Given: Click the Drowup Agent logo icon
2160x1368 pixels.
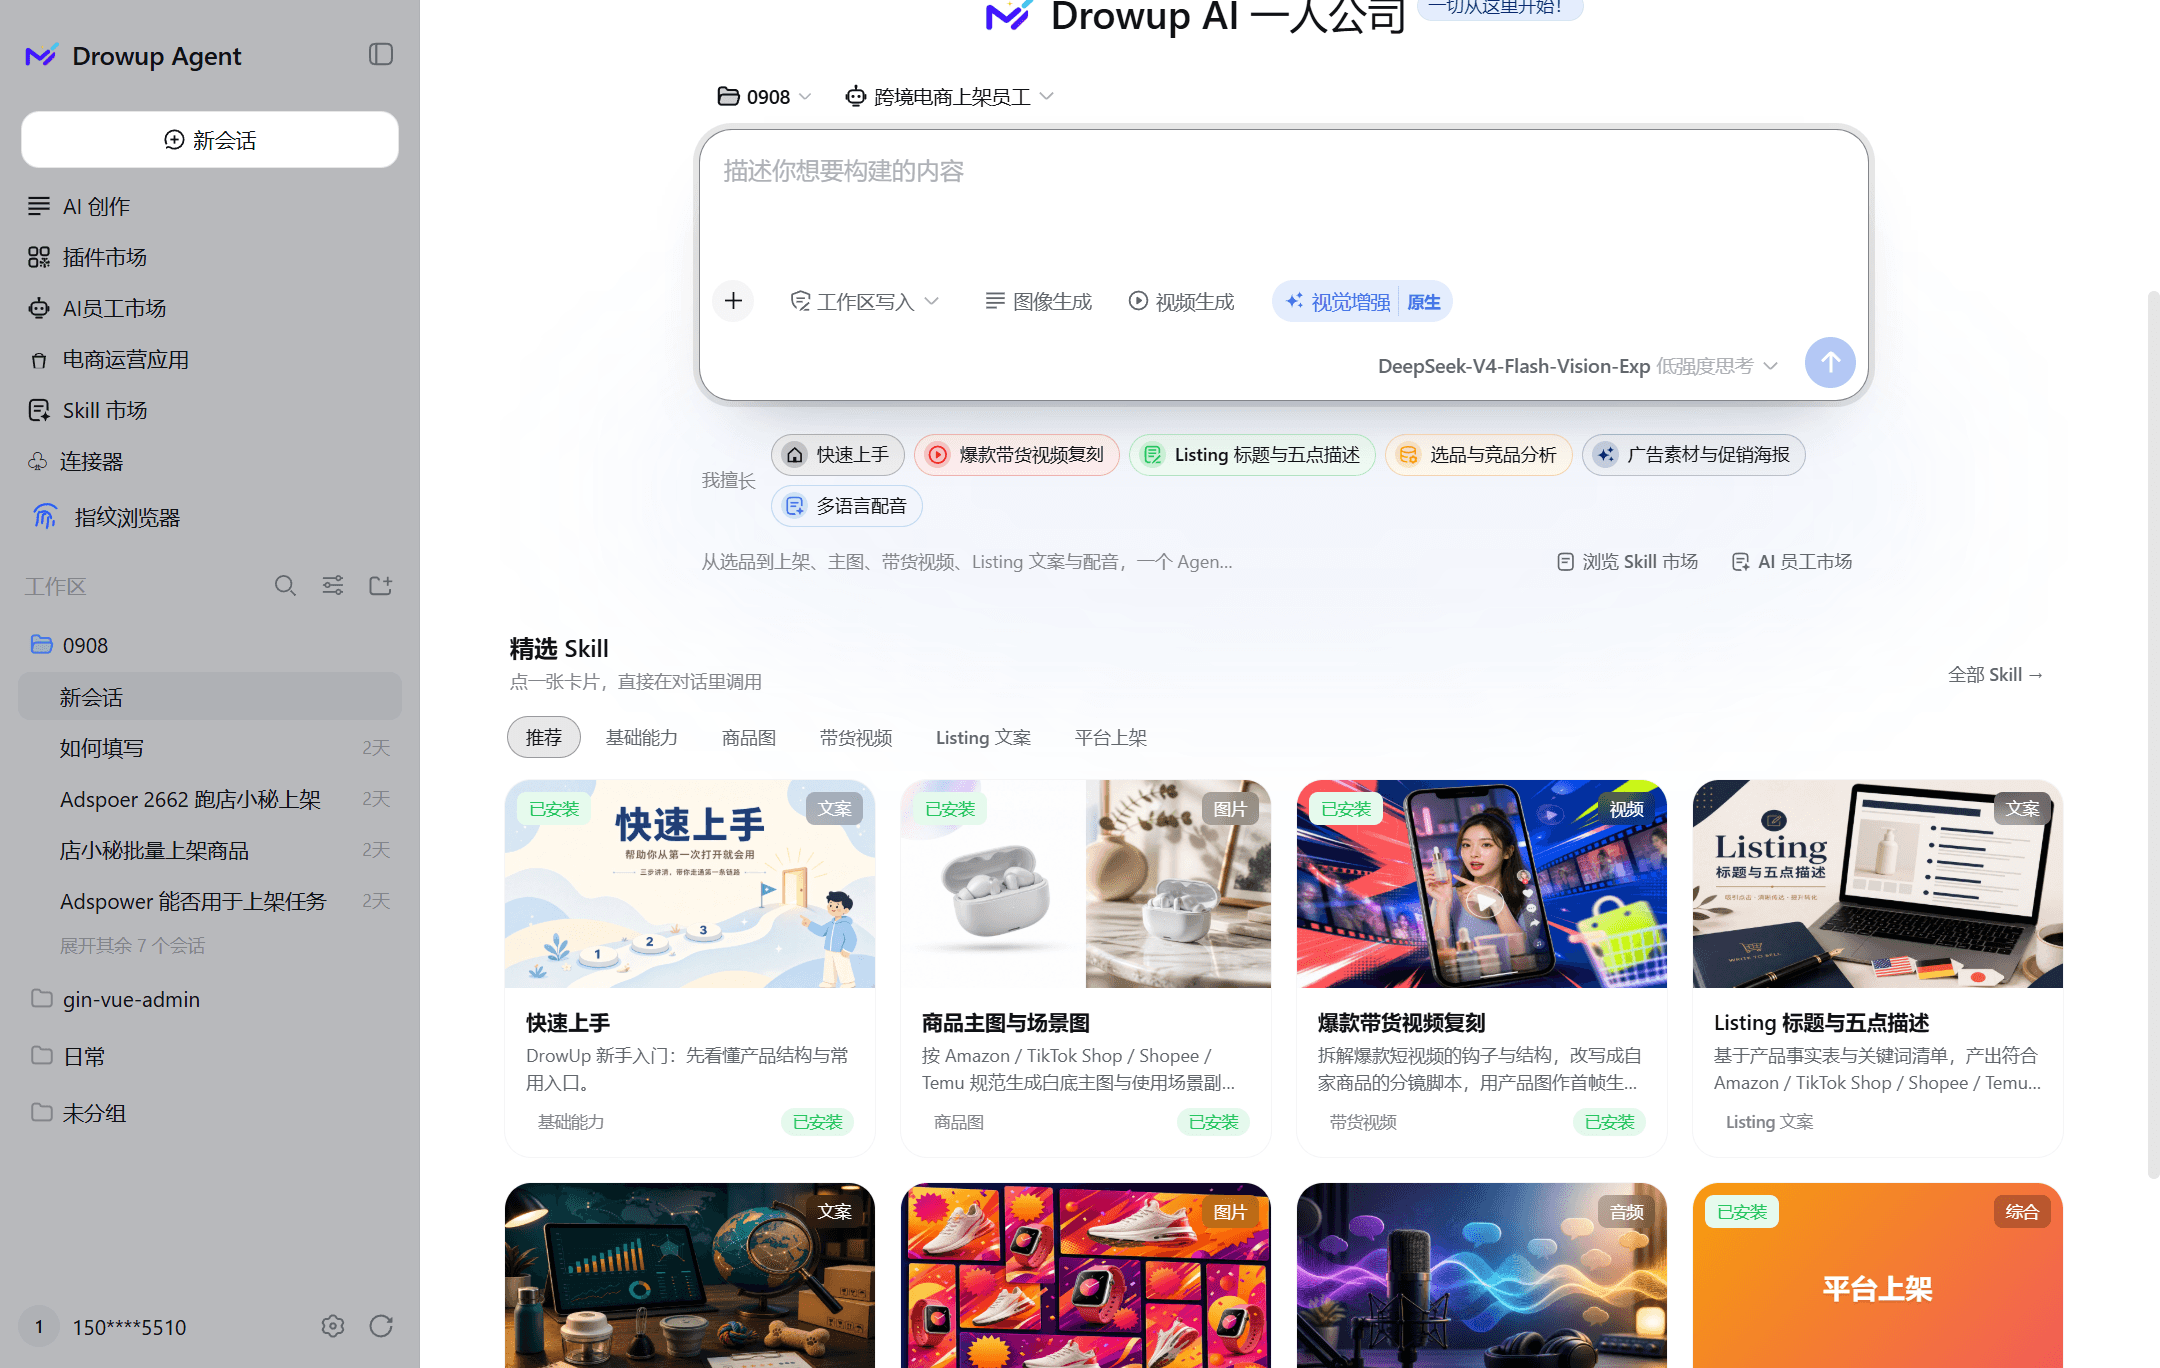Looking at the screenshot, I should click(x=41, y=56).
